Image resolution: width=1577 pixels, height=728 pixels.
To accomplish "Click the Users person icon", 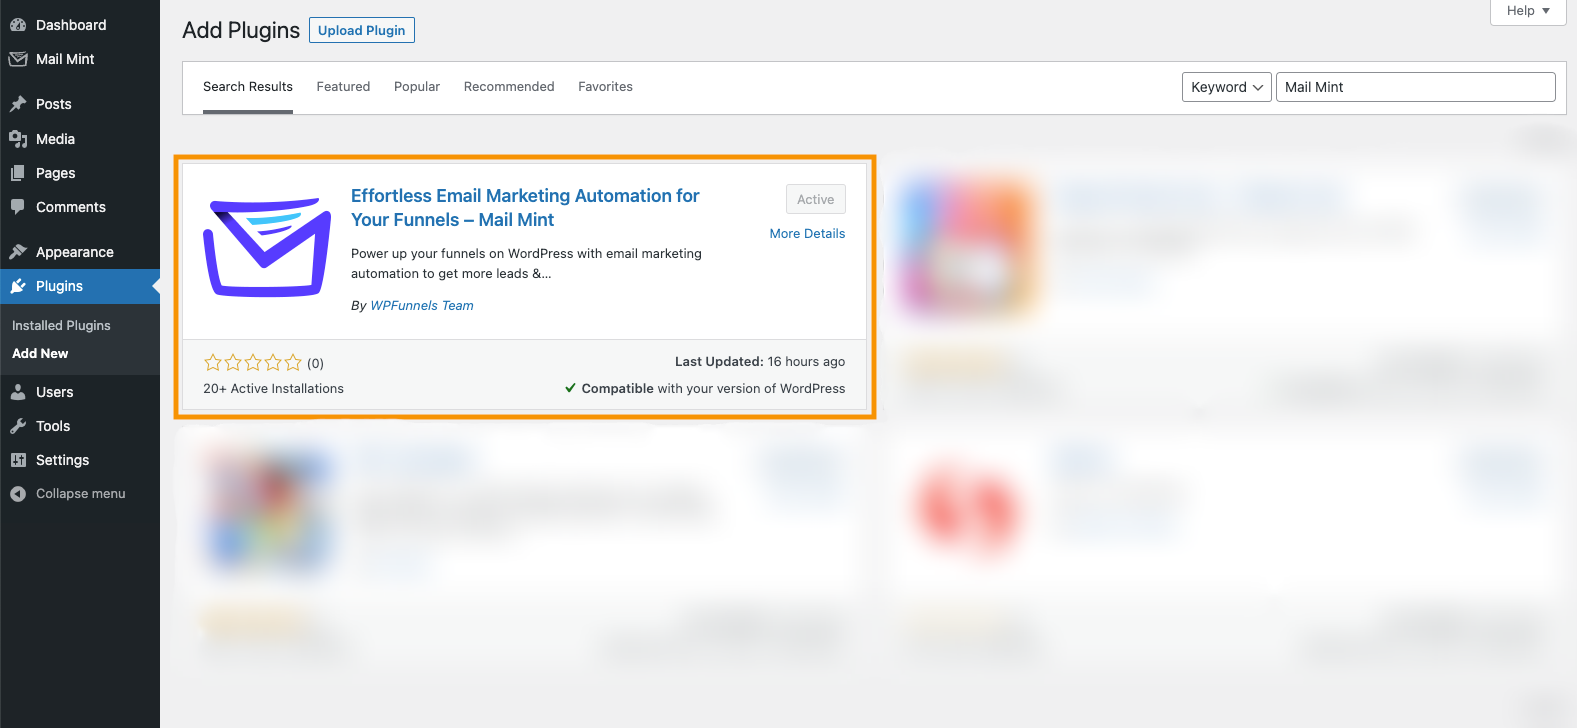I will [x=18, y=392].
